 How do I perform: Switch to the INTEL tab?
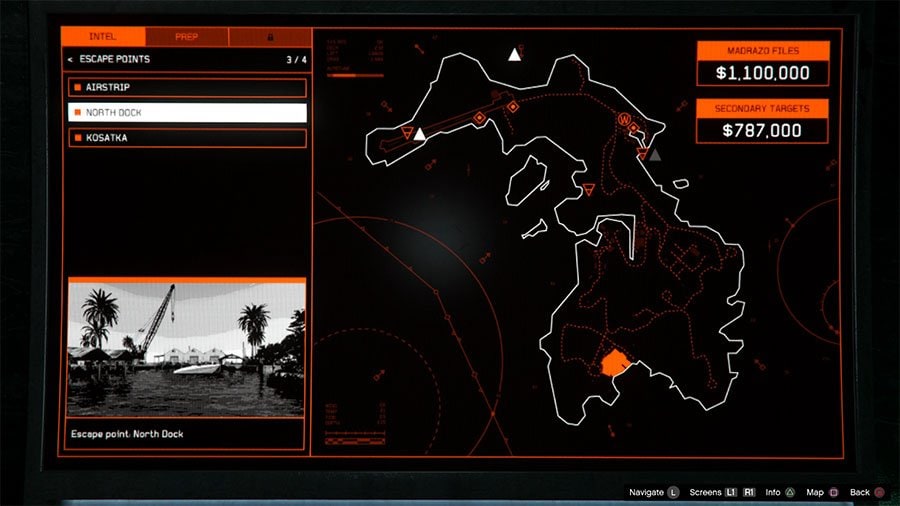click(103, 37)
